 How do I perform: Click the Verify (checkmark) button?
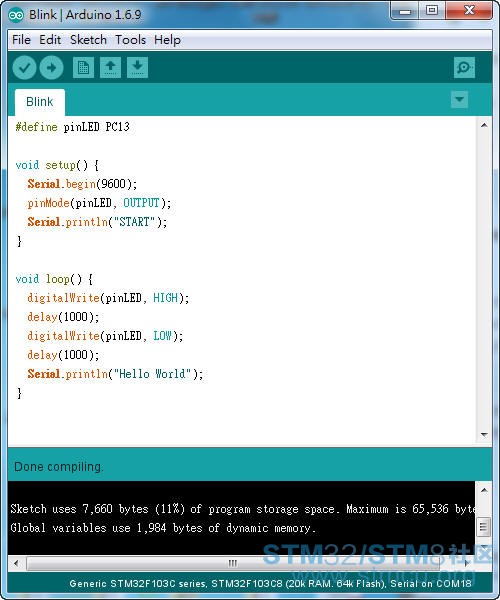tap(24, 68)
